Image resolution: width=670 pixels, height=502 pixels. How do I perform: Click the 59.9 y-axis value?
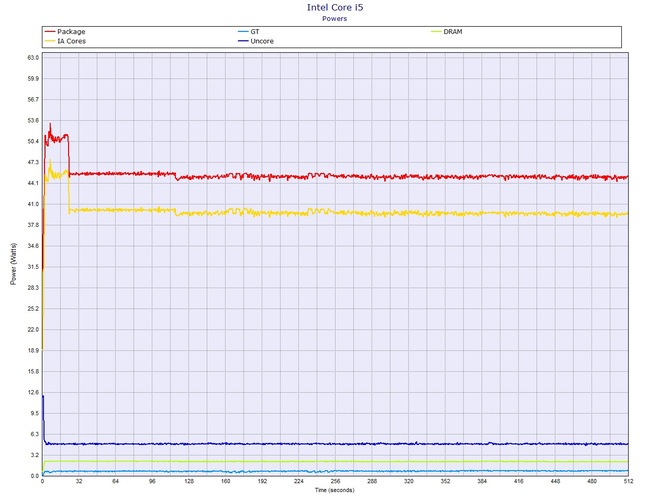point(33,79)
